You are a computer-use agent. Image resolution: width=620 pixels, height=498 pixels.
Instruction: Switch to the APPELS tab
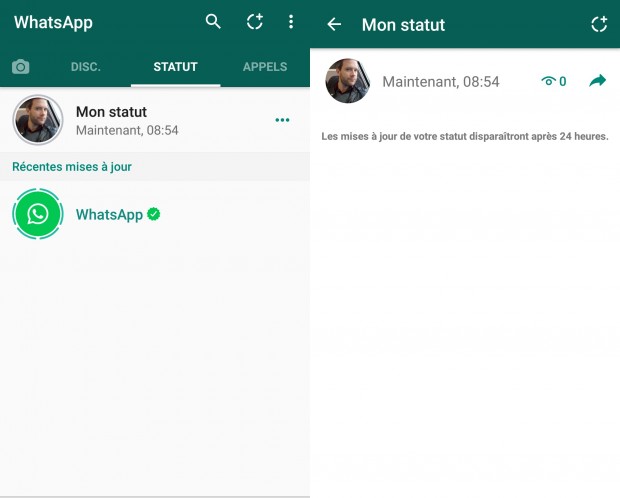click(x=265, y=67)
